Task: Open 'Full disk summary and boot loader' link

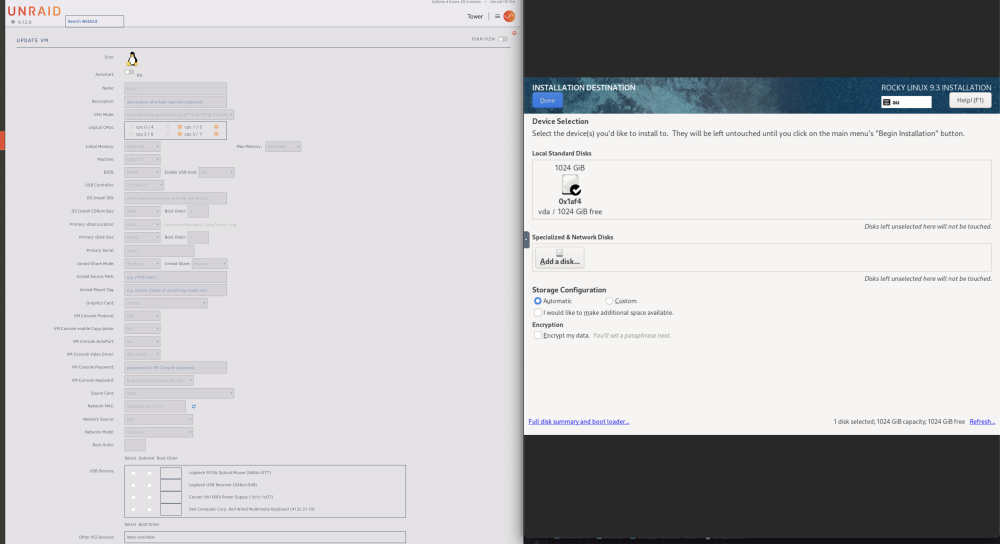Action: [578, 422]
